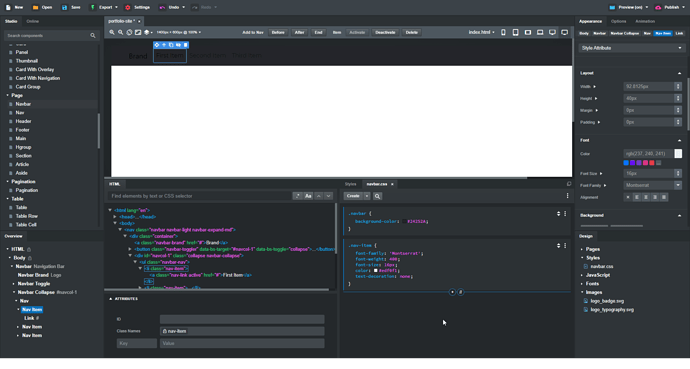The height and width of the screenshot is (369, 690).
Task: Toggle the lock icon beside Body in Overview
Action: pyautogui.click(x=30, y=258)
